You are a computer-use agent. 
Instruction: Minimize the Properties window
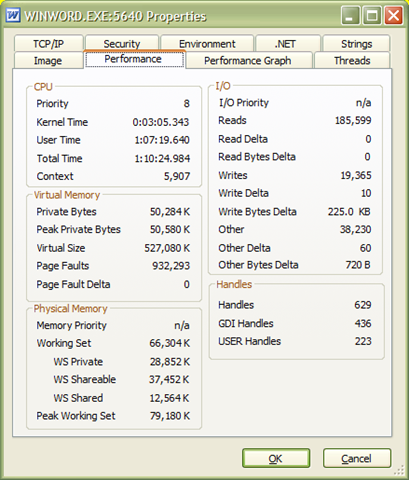click(x=350, y=15)
